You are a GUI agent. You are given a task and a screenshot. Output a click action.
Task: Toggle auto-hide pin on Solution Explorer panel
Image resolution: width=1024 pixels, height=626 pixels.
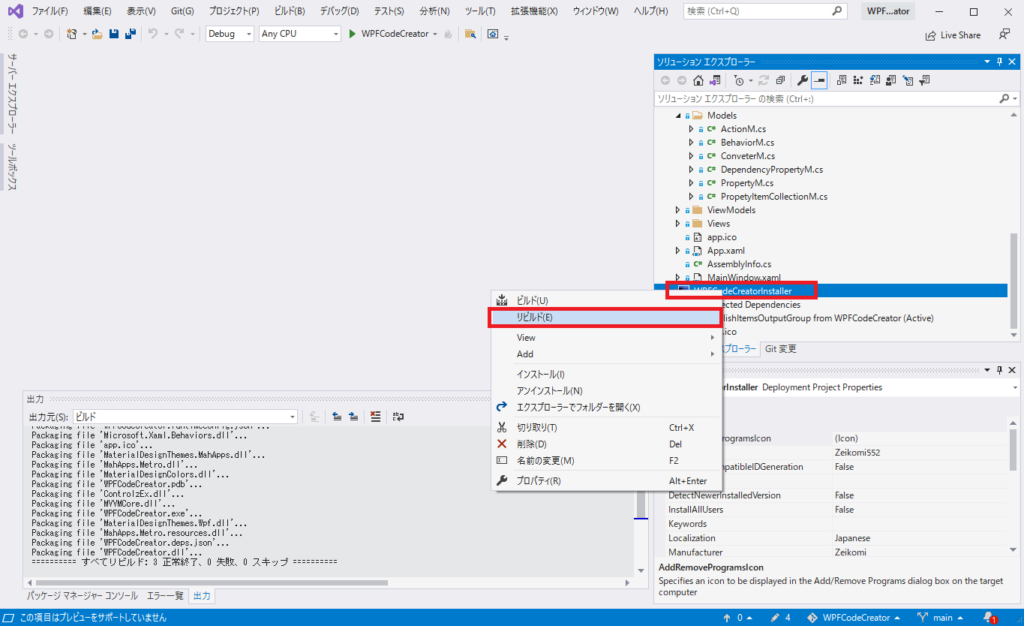999,61
